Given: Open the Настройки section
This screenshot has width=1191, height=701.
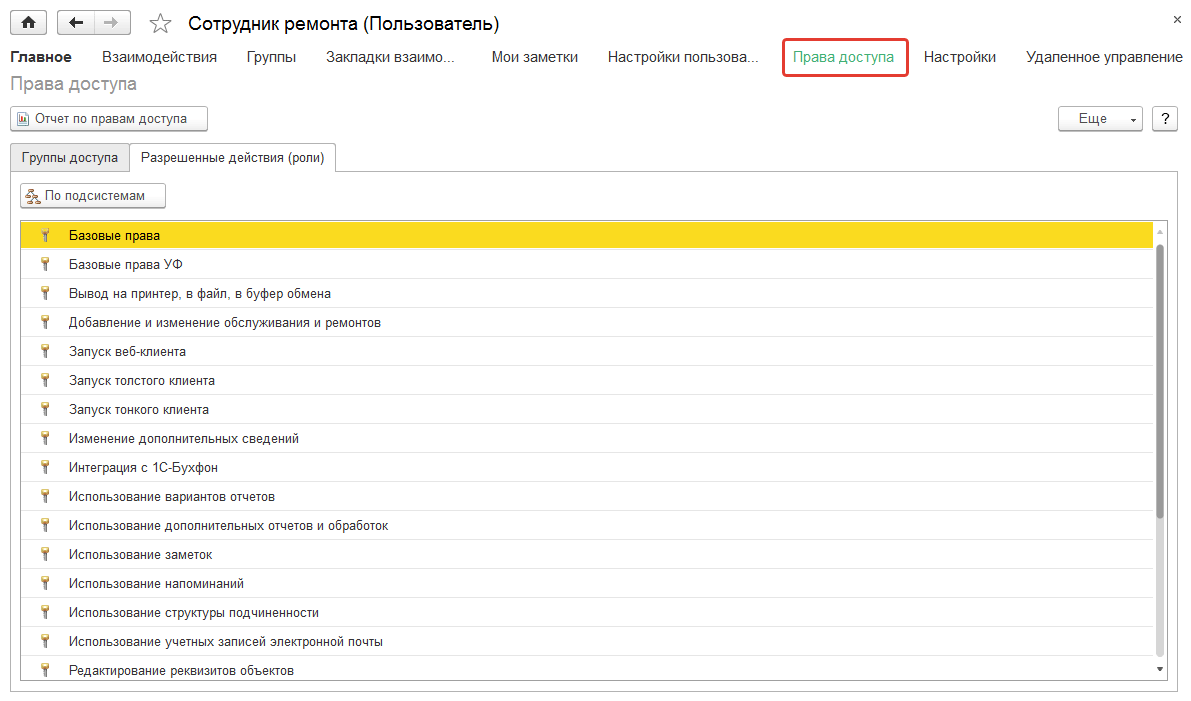Looking at the screenshot, I should [x=959, y=57].
